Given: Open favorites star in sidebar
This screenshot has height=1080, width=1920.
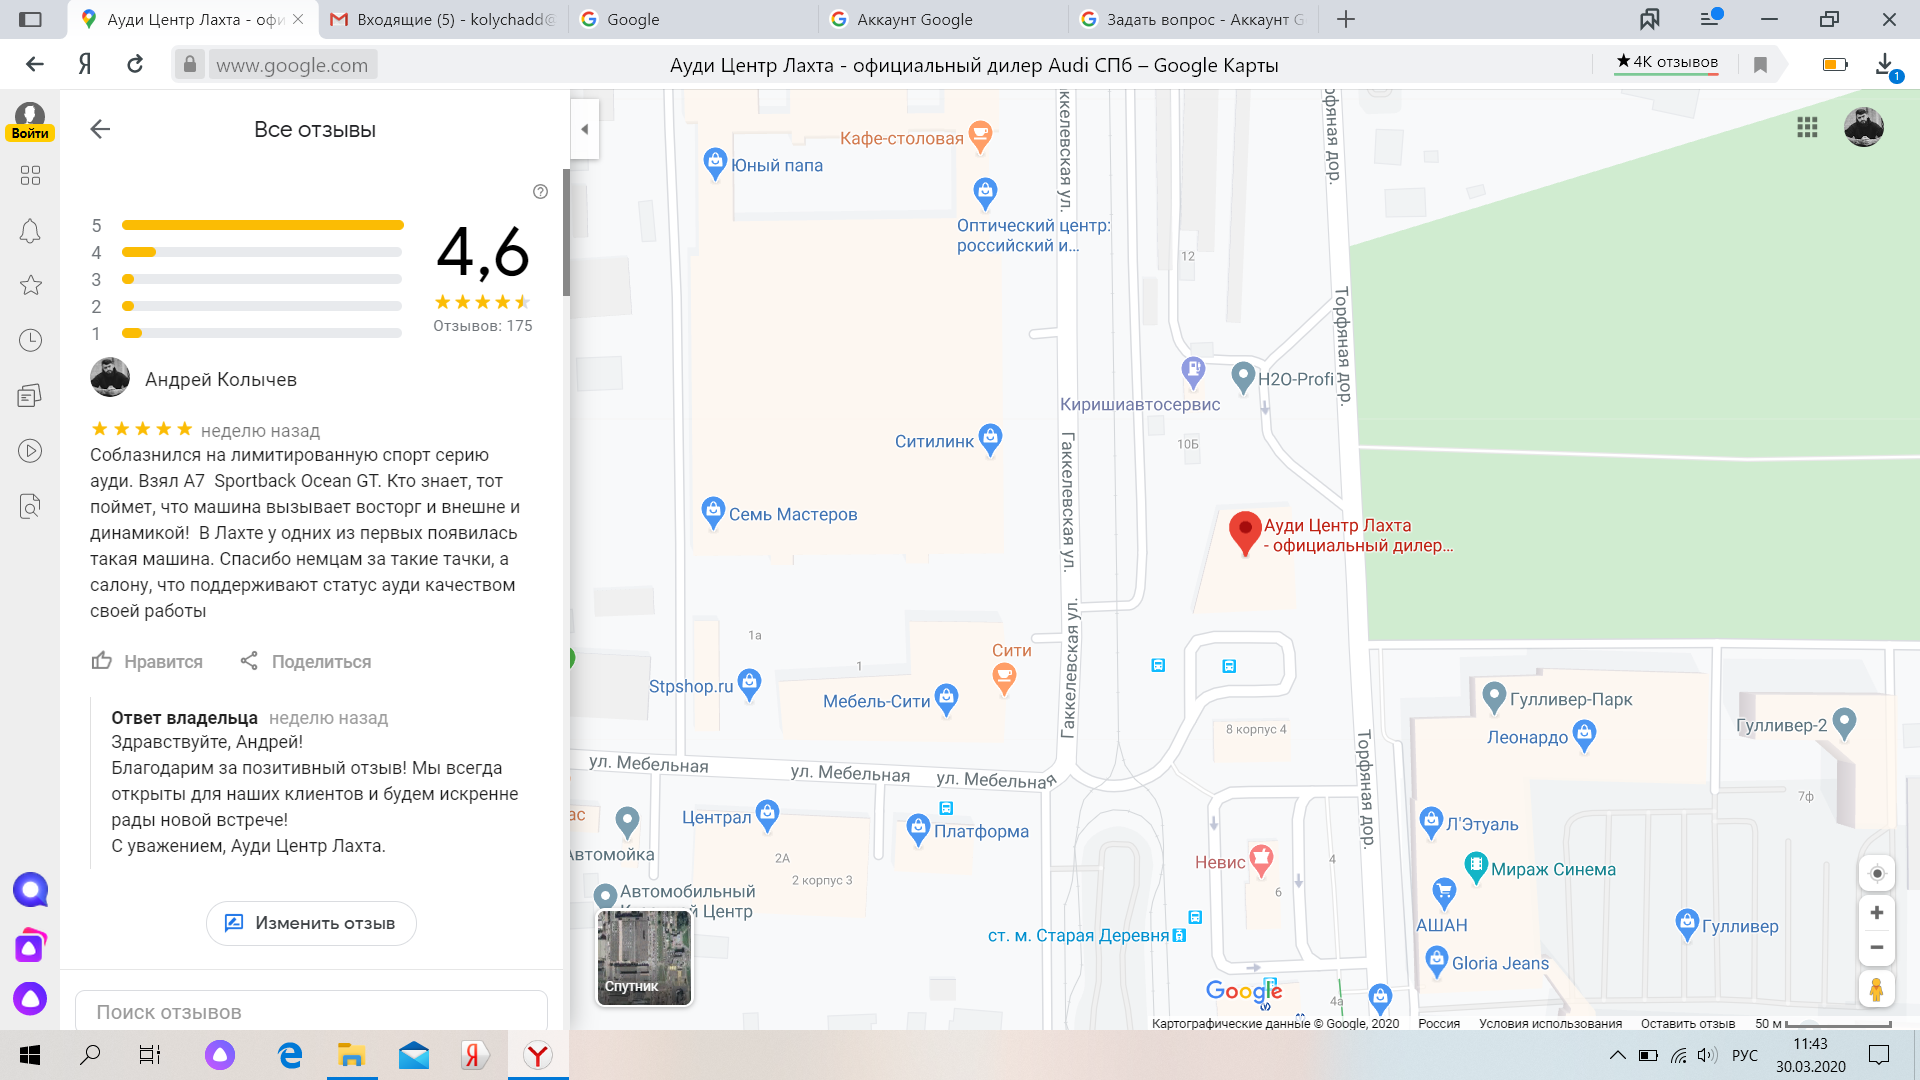Looking at the screenshot, I should click(30, 285).
